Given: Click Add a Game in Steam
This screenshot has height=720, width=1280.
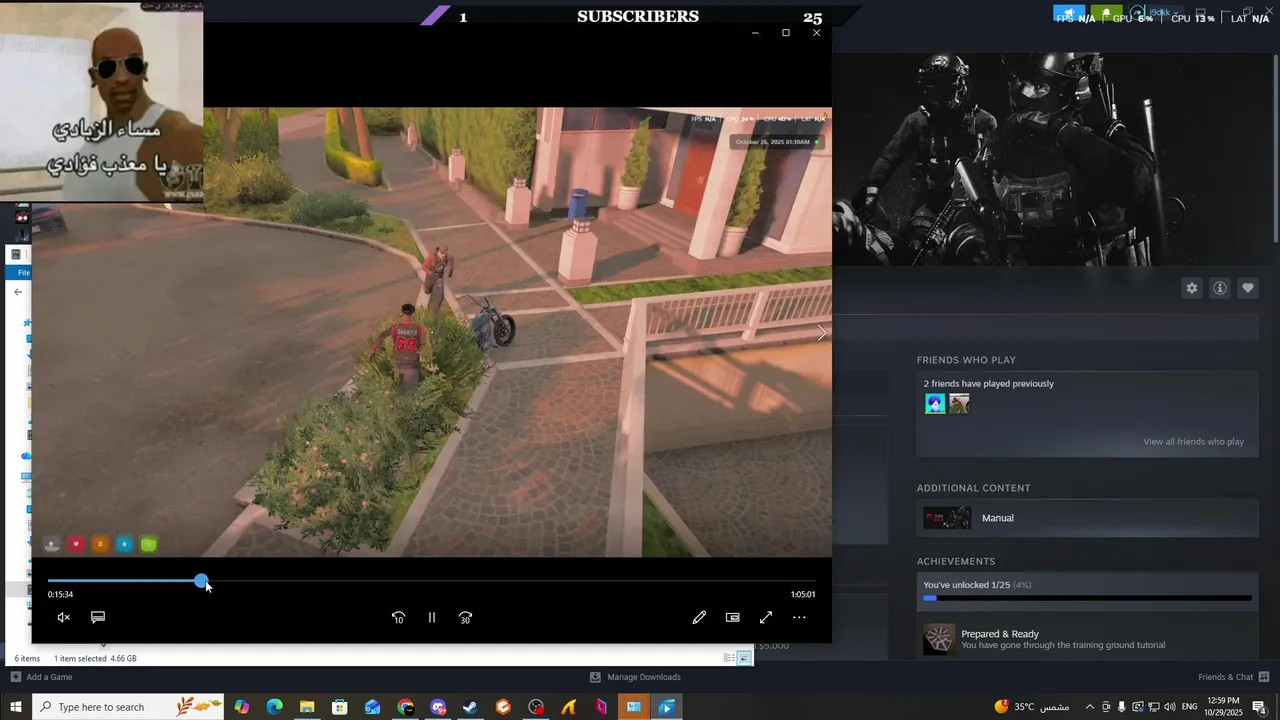Looking at the screenshot, I should pos(42,677).
